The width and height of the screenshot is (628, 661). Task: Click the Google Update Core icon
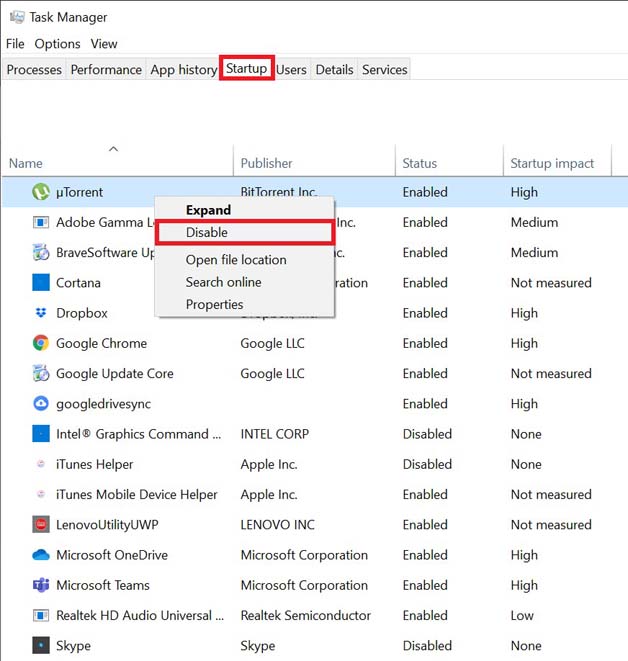(x=41, y=373)
